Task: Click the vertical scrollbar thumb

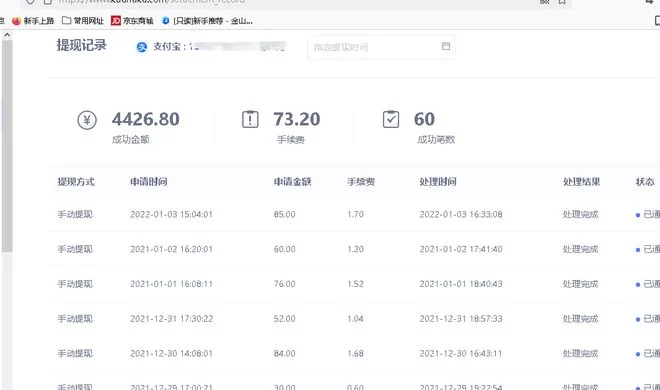Action: click(x=7, y=146)
